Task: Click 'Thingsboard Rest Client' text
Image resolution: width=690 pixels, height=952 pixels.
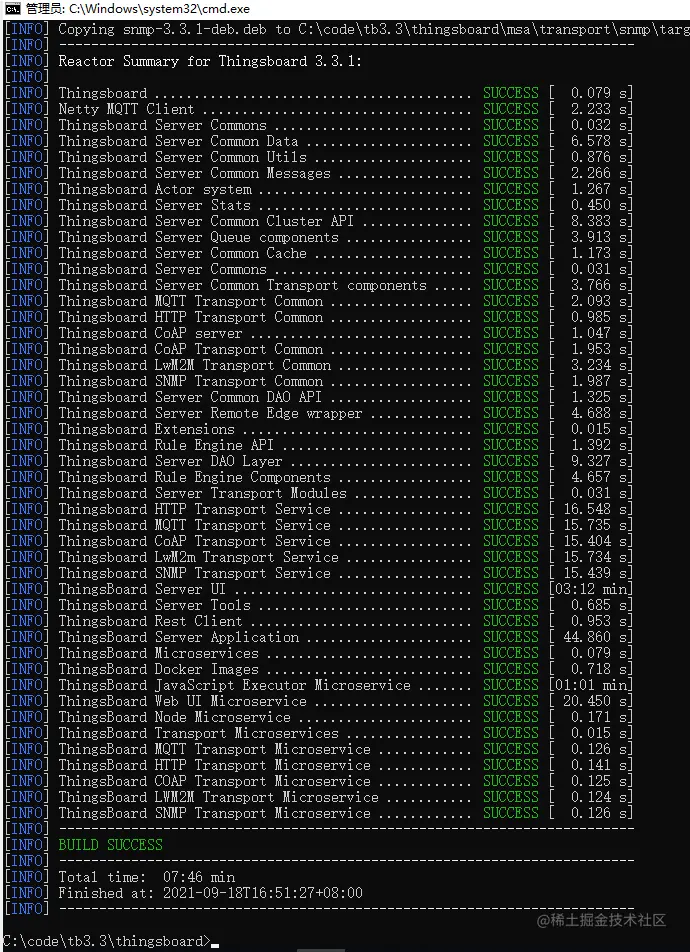Action: [150, 621]
